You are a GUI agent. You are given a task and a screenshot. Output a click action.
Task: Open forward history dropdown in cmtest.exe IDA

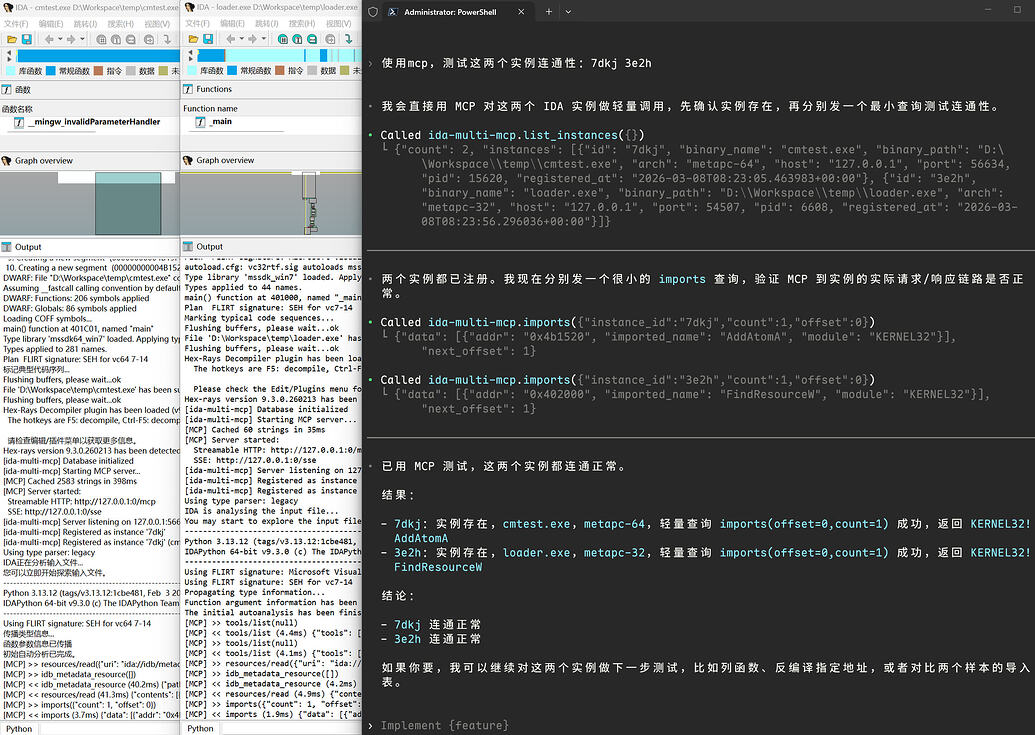click(x=82, y=40)
